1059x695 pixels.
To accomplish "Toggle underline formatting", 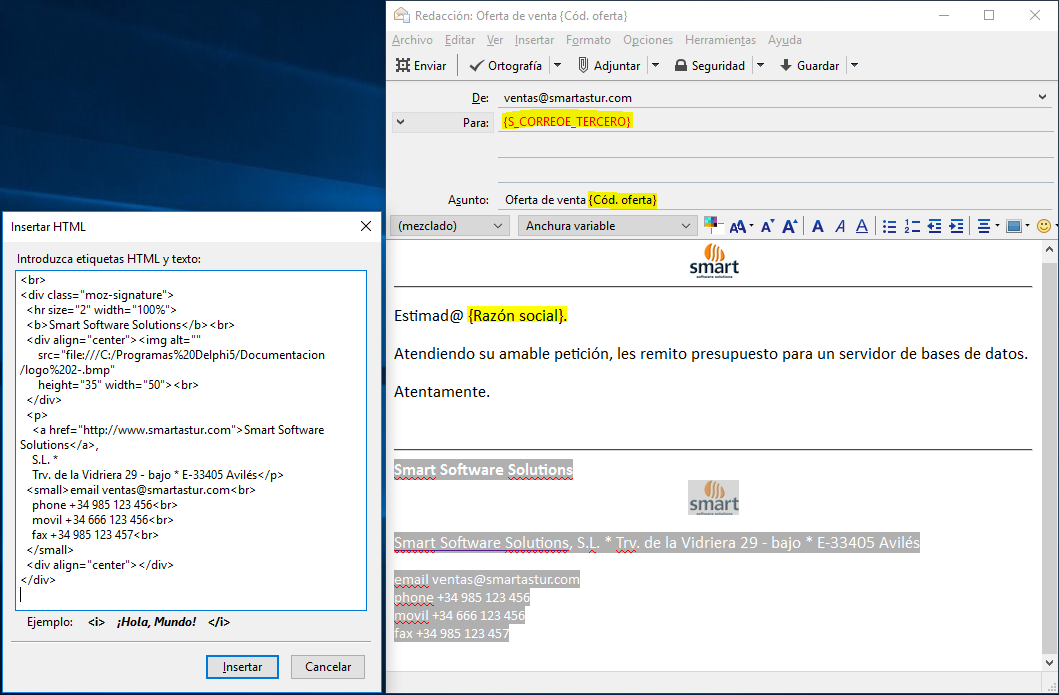I will click(862, 226).
